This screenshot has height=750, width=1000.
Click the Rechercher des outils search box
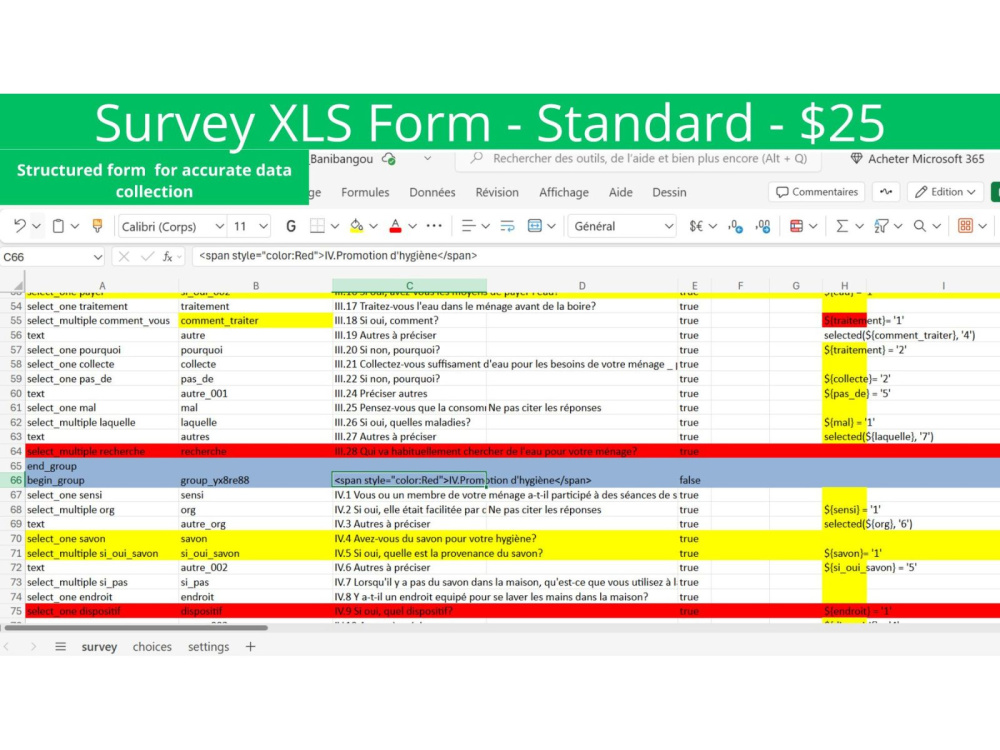638,159
